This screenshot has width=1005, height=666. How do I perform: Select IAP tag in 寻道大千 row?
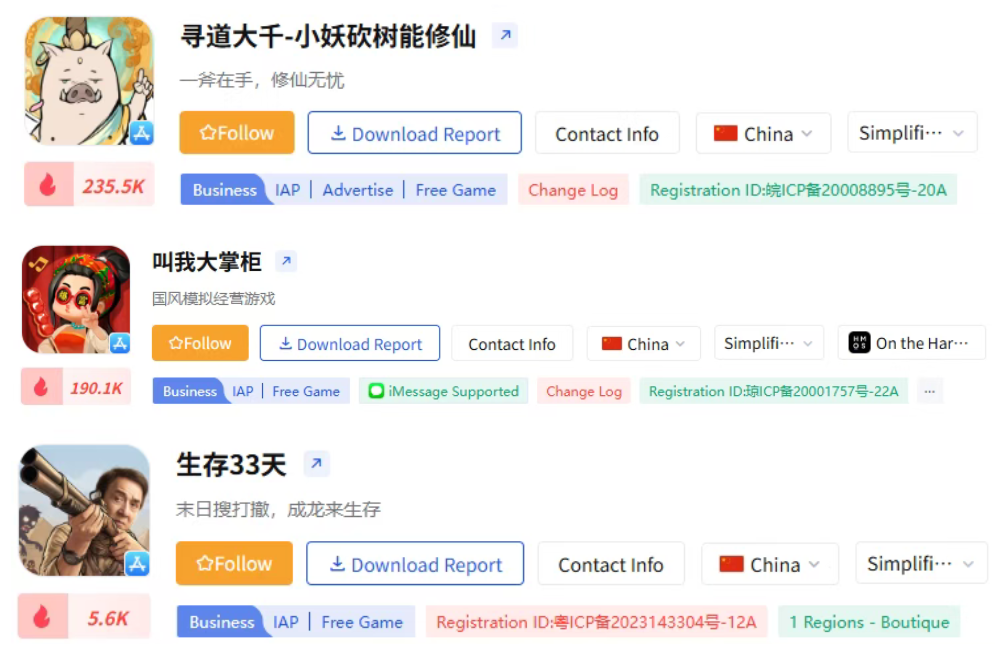coord(287,190)
